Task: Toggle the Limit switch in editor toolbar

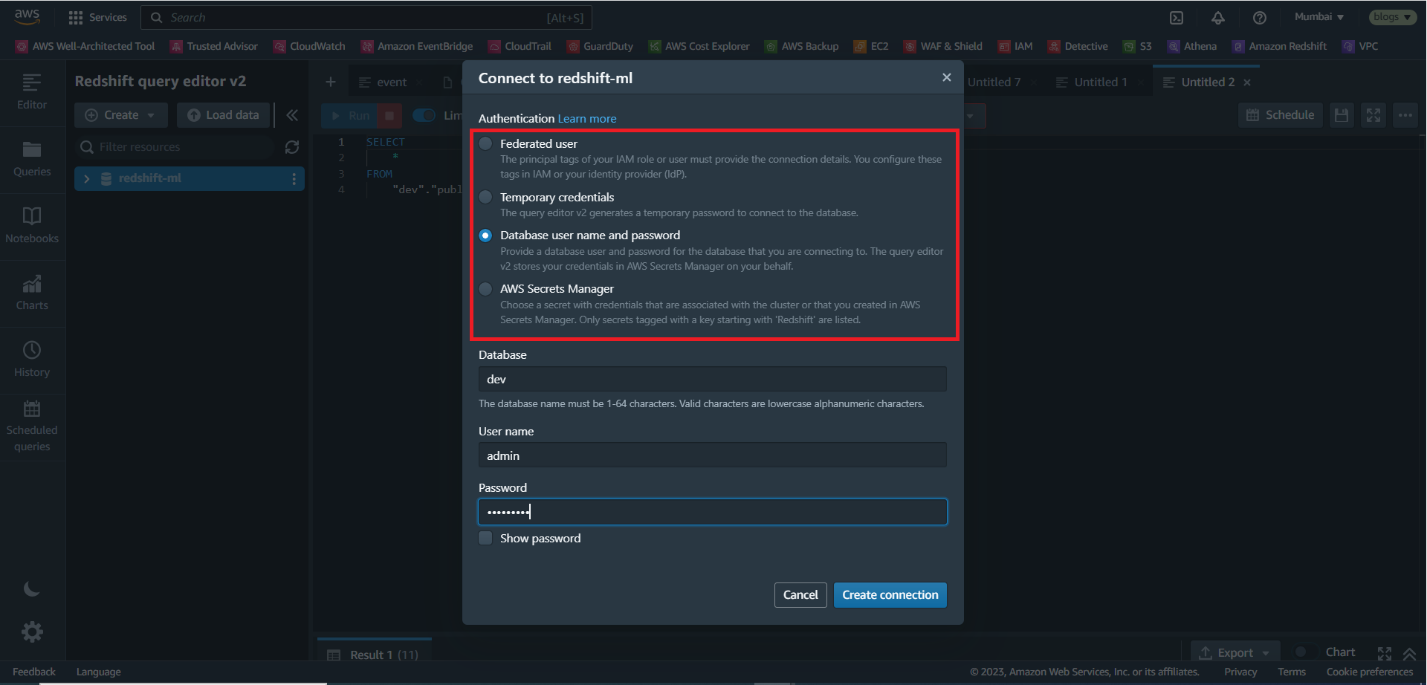Action: pos(425,115)
